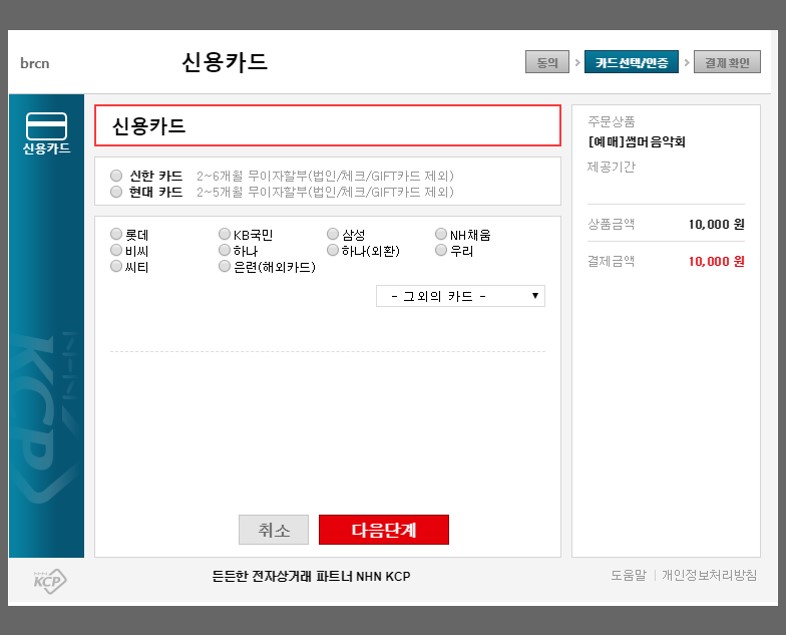Click the KCP logo in footer

click(49, 581)
